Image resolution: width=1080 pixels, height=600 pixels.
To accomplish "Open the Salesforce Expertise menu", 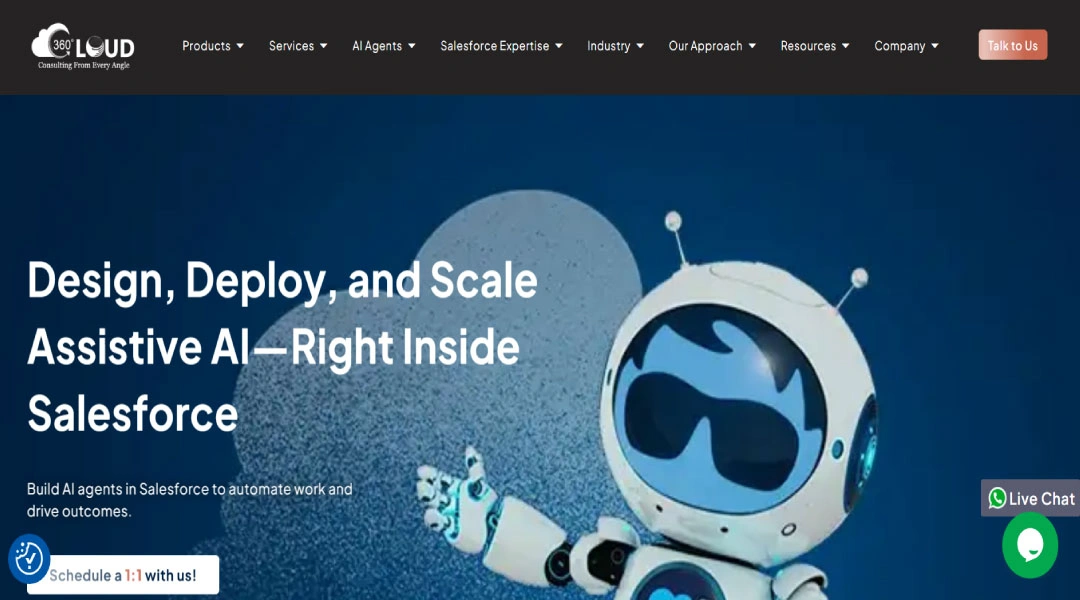I will pyautogui.click(x=495, y=46).
